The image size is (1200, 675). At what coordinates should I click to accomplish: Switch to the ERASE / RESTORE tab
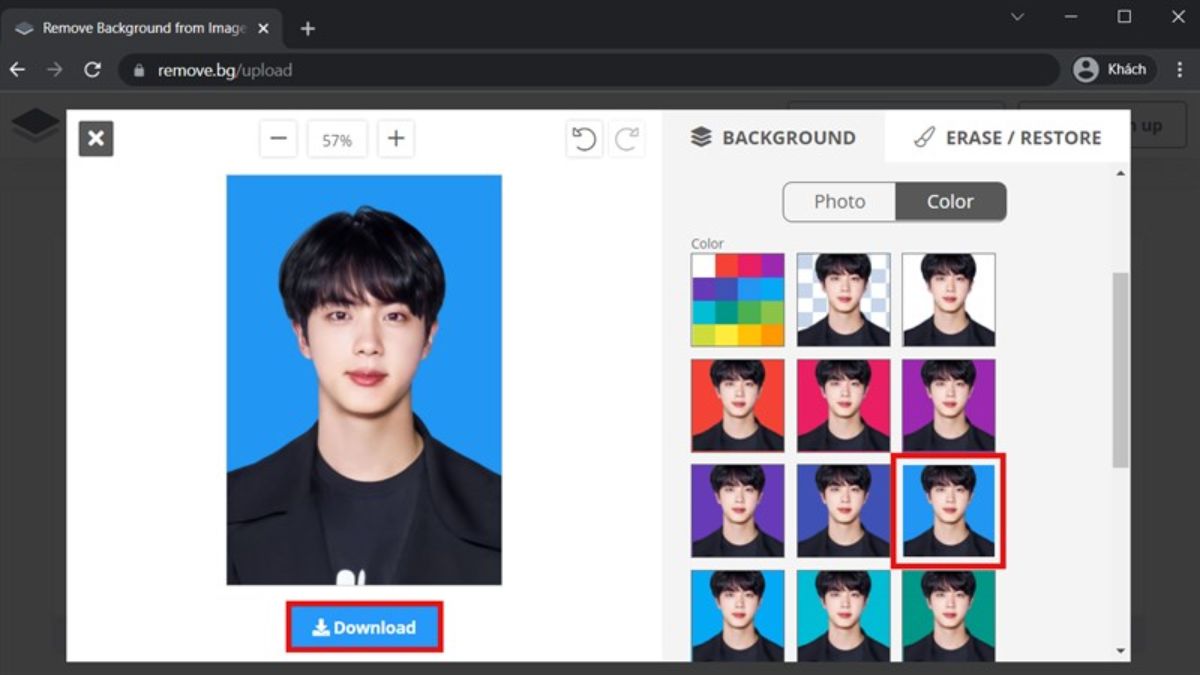tap(1008, 138)
